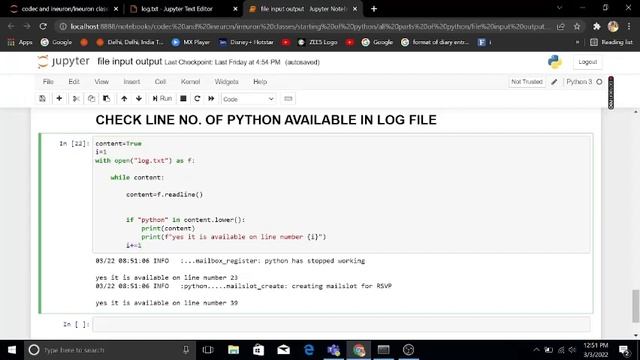Image resolution: width=640 pixels, height=360 pixels.
Task: Open the MX Player bookmark
Action: (191, 42)
